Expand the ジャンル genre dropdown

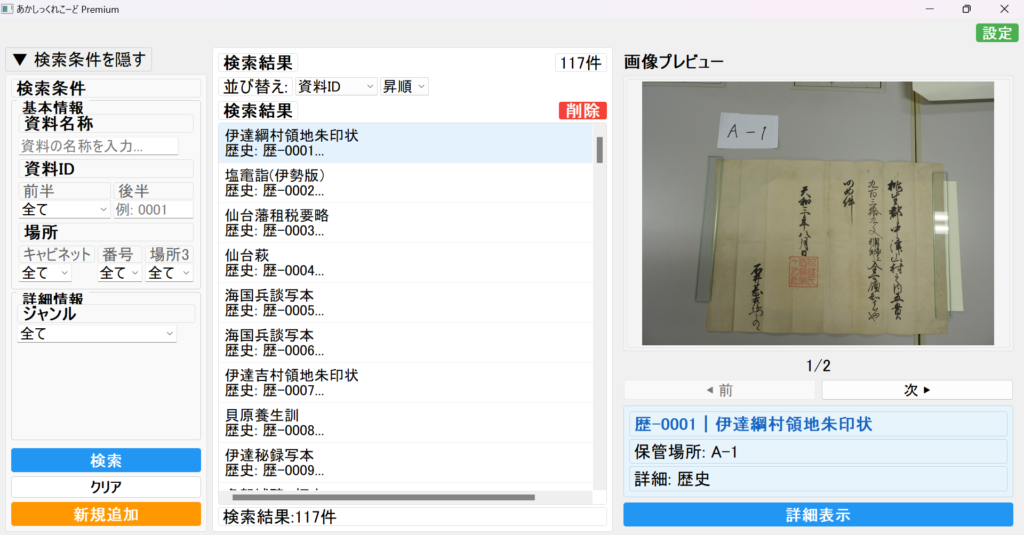(x=98, y=334)
